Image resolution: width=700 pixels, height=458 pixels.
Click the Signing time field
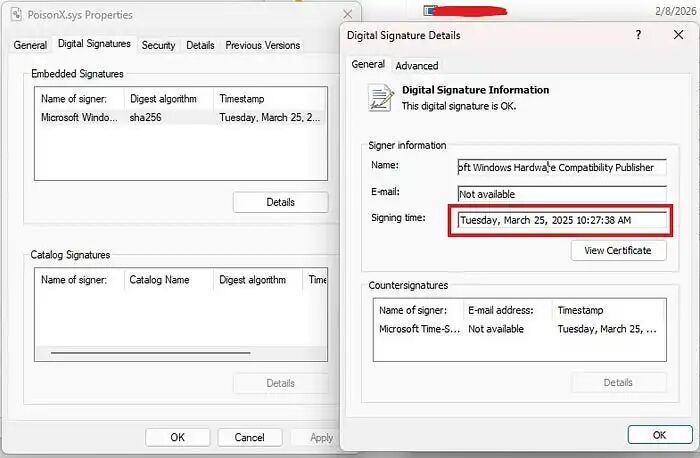(x=562, y=220)
